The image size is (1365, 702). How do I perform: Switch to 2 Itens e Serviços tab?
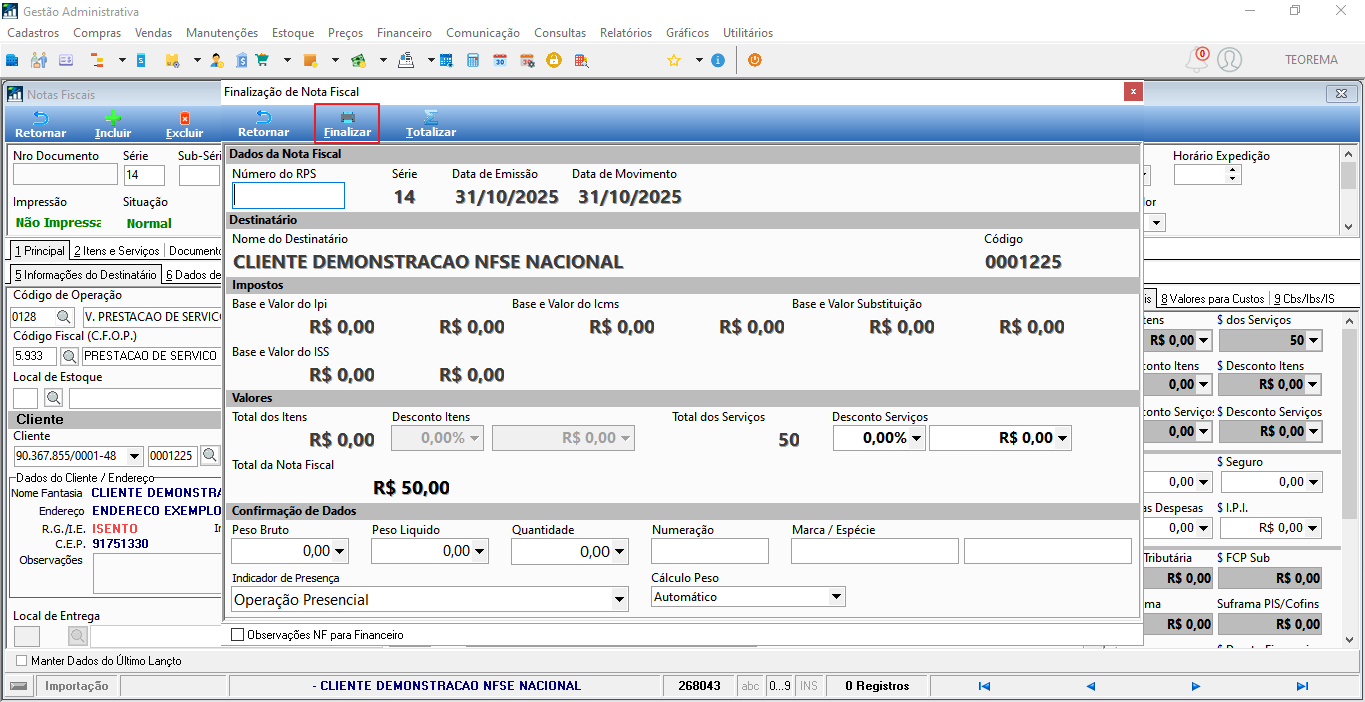117,251
